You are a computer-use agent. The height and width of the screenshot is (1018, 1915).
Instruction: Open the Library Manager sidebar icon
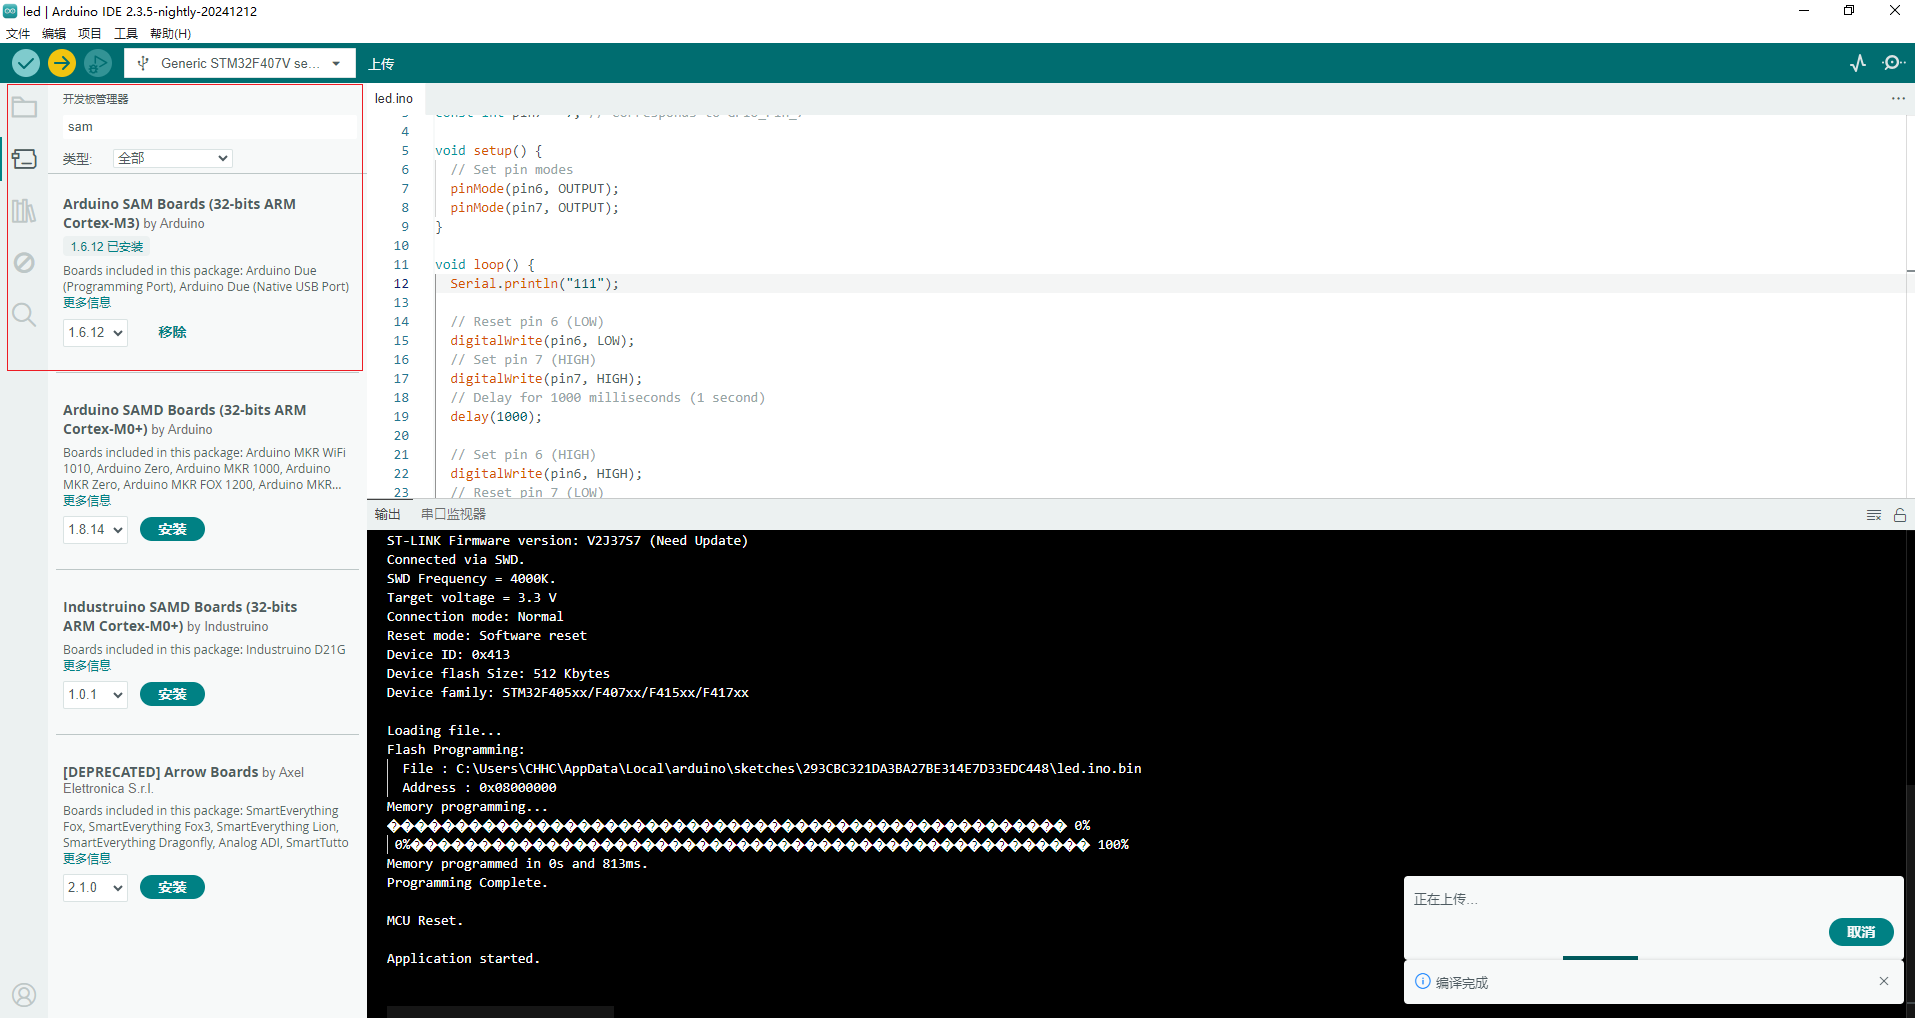tap(24, 210)
